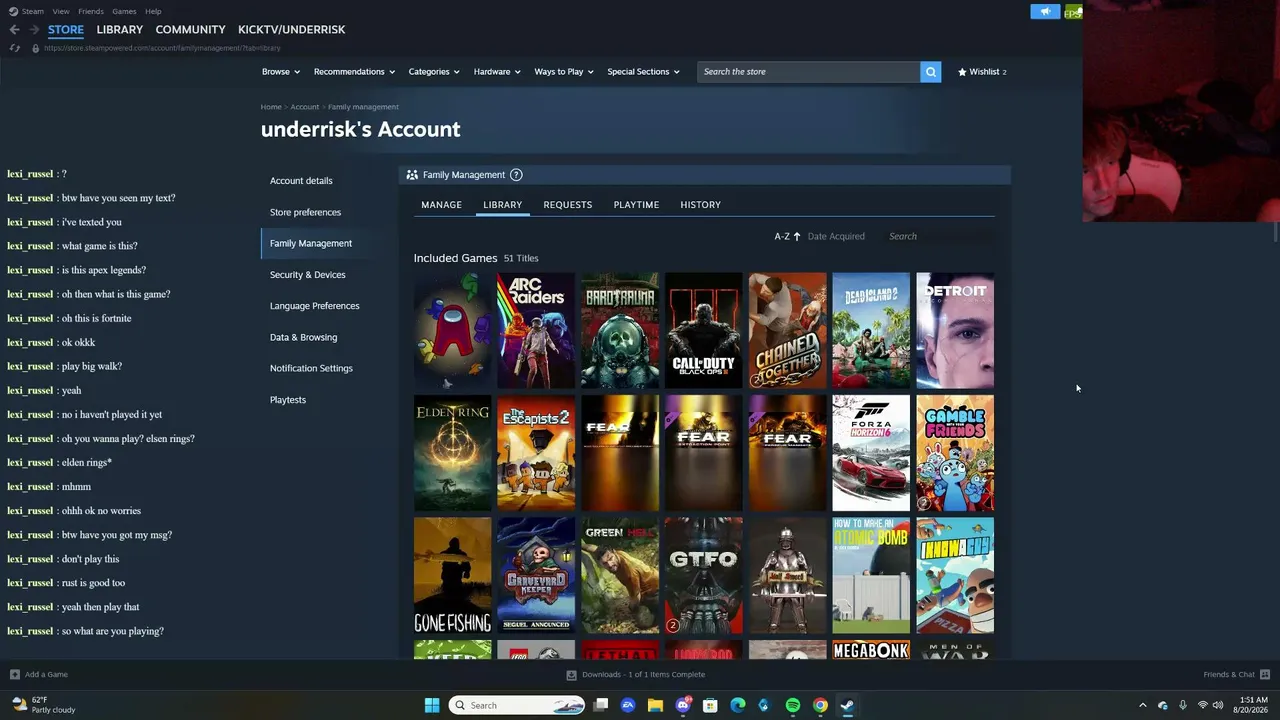Open Account details in the sidebar

[x=301, y=181]
